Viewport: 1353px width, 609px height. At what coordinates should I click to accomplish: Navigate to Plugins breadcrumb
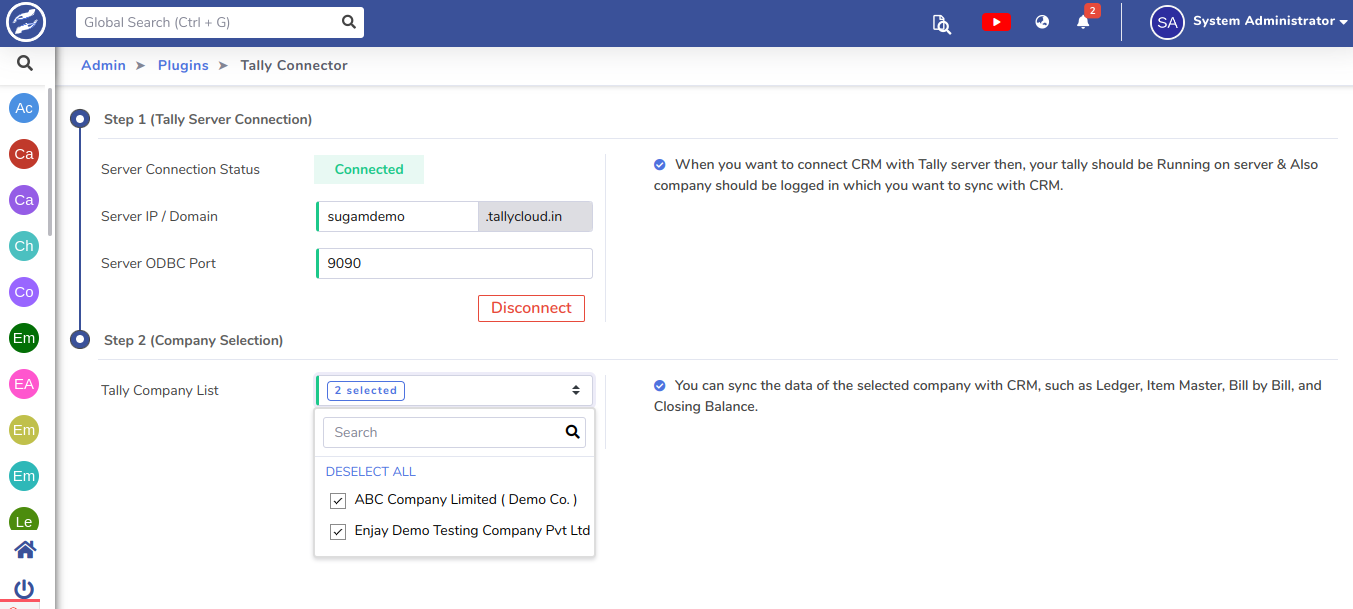pyautogui.click(x=183, y=65)
